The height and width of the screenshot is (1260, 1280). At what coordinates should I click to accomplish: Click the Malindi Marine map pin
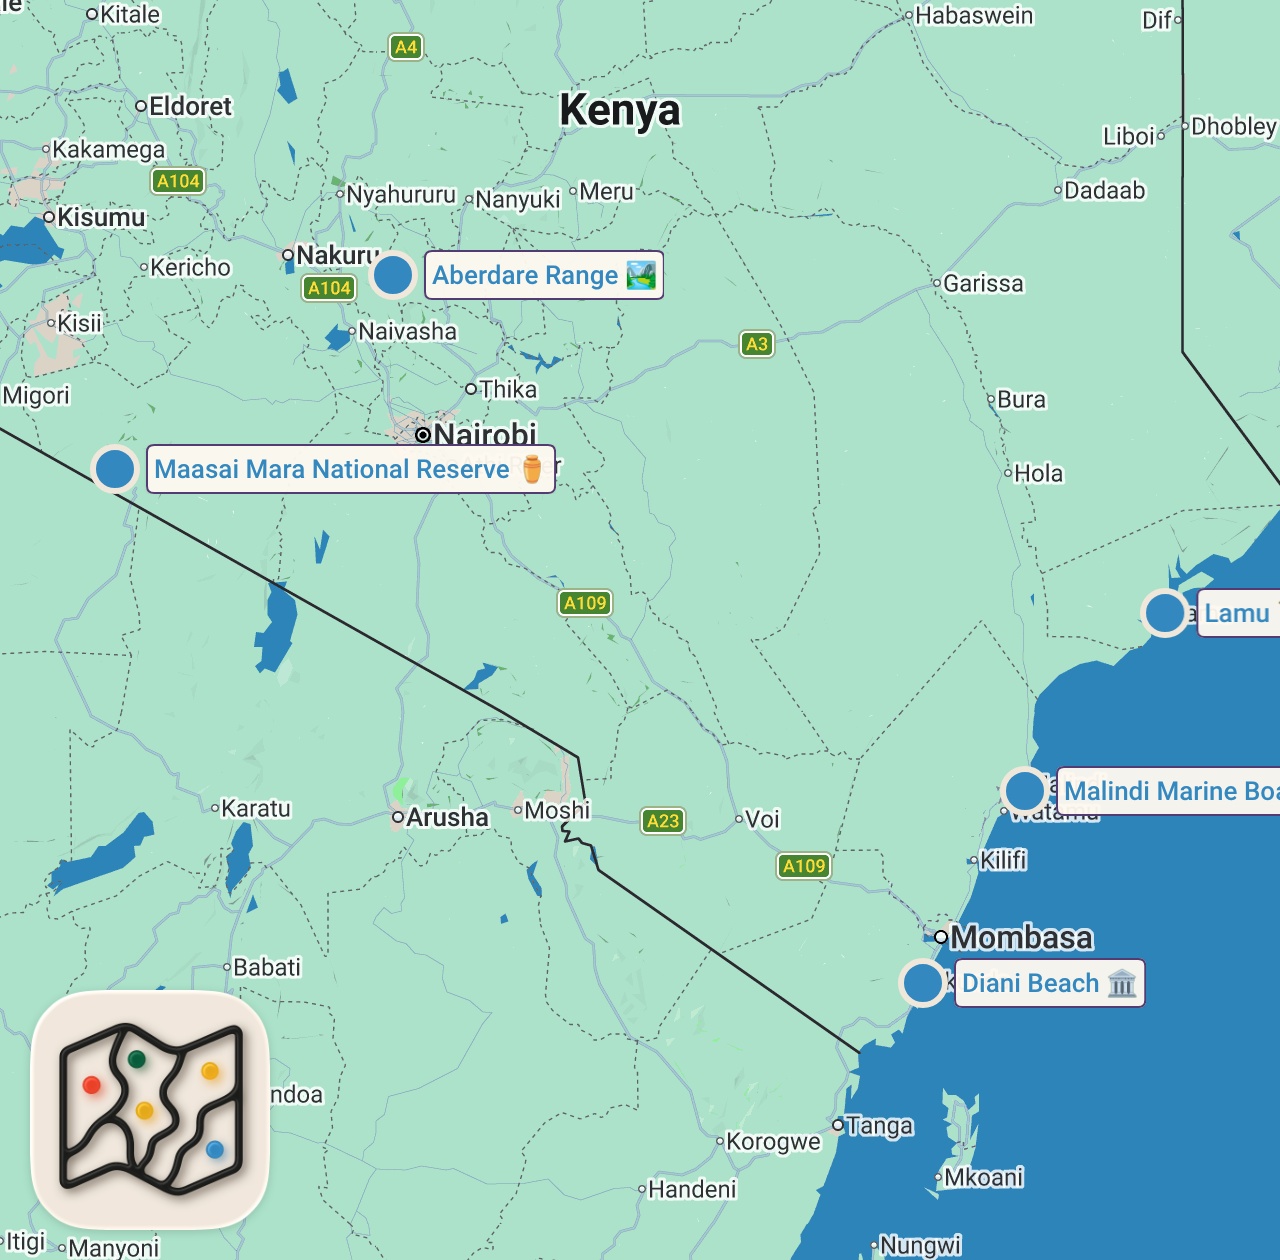coord(1025,790)
